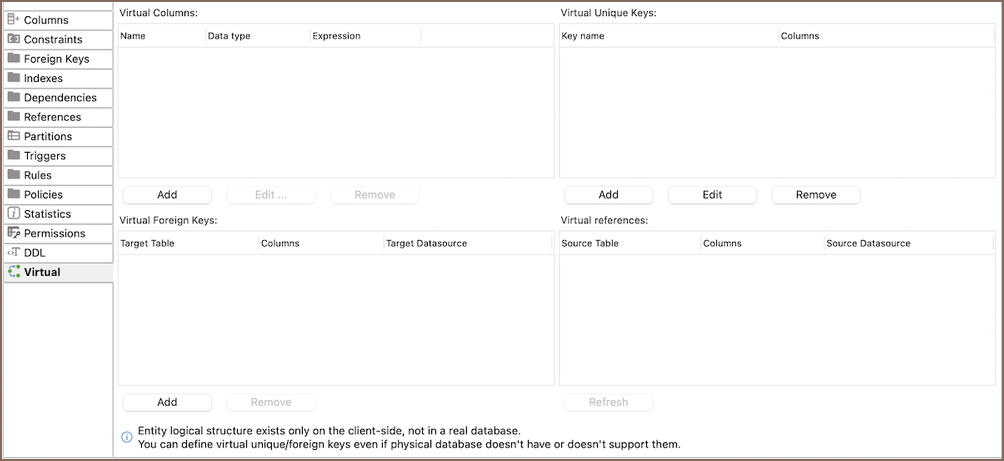Click the Constraints tab icon
The image size is (1004, 461).
click(14, 39)
